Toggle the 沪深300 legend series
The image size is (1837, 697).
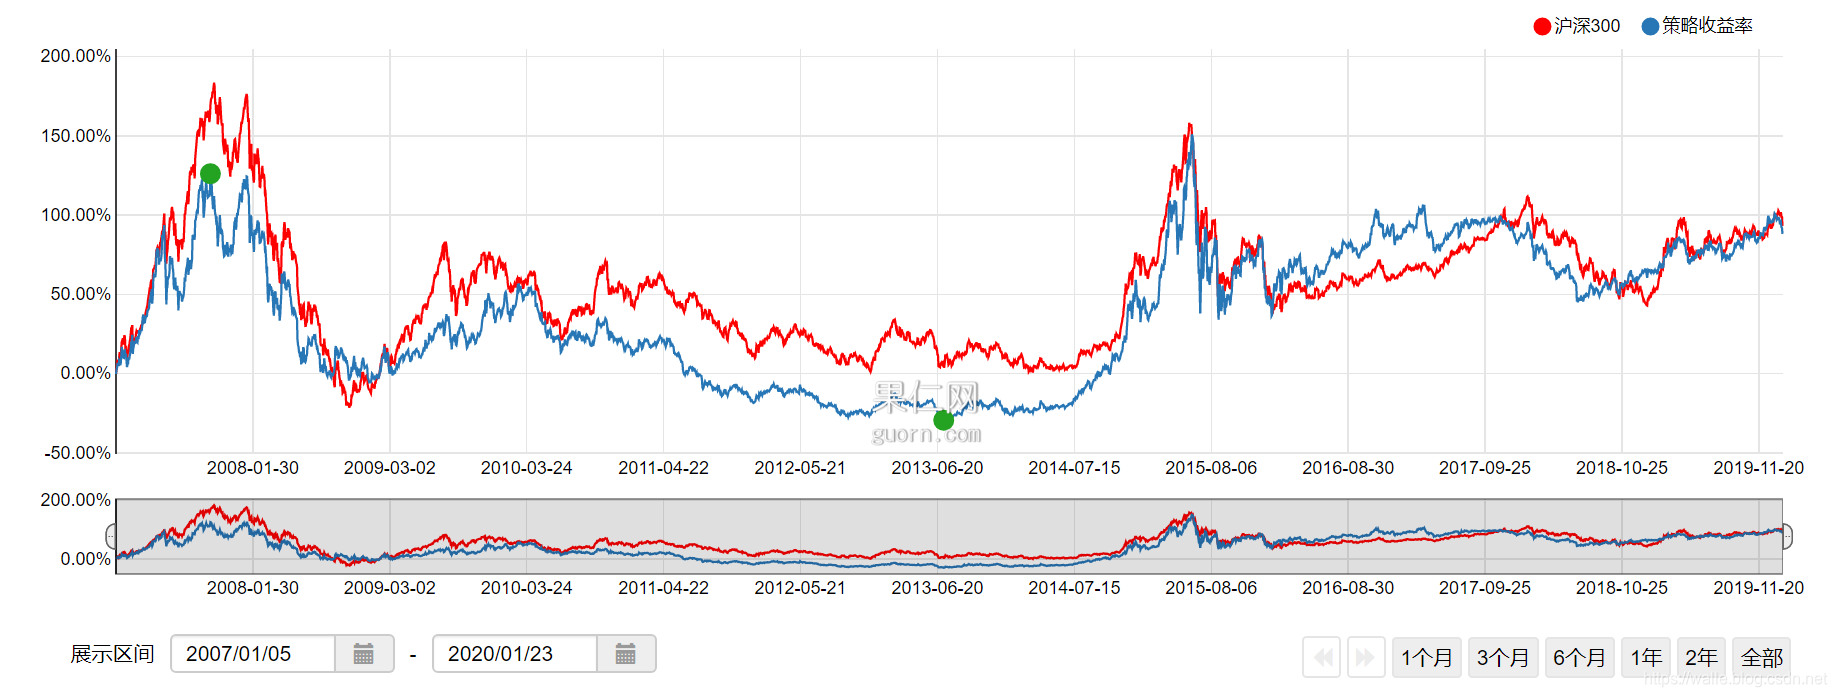pos(1577,26)
